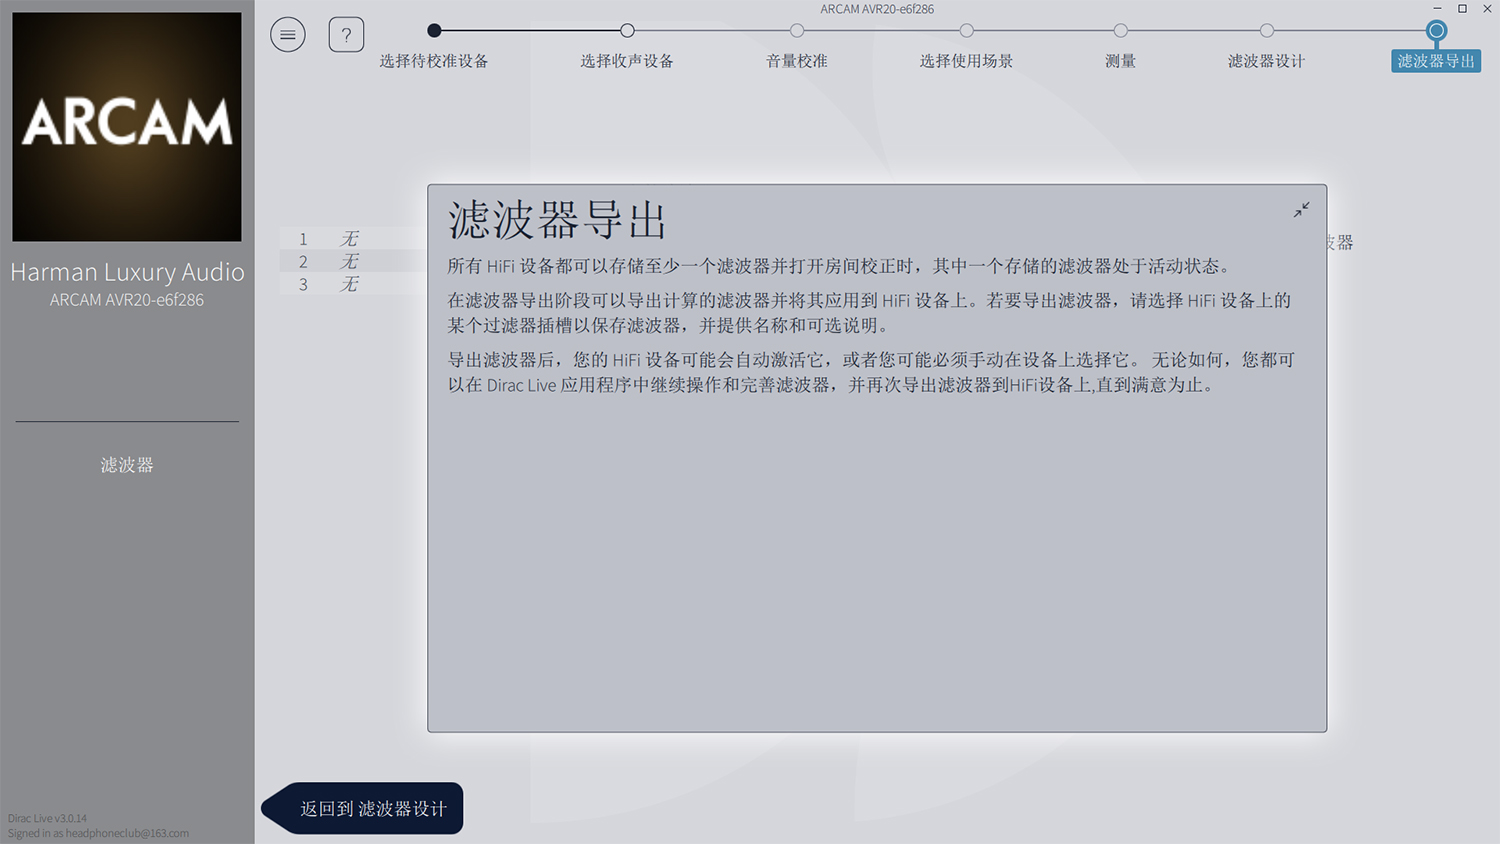Viewport: 1500px width, 844px height.
Task: Go to 音量校准 step
Action: coord(797,61)
